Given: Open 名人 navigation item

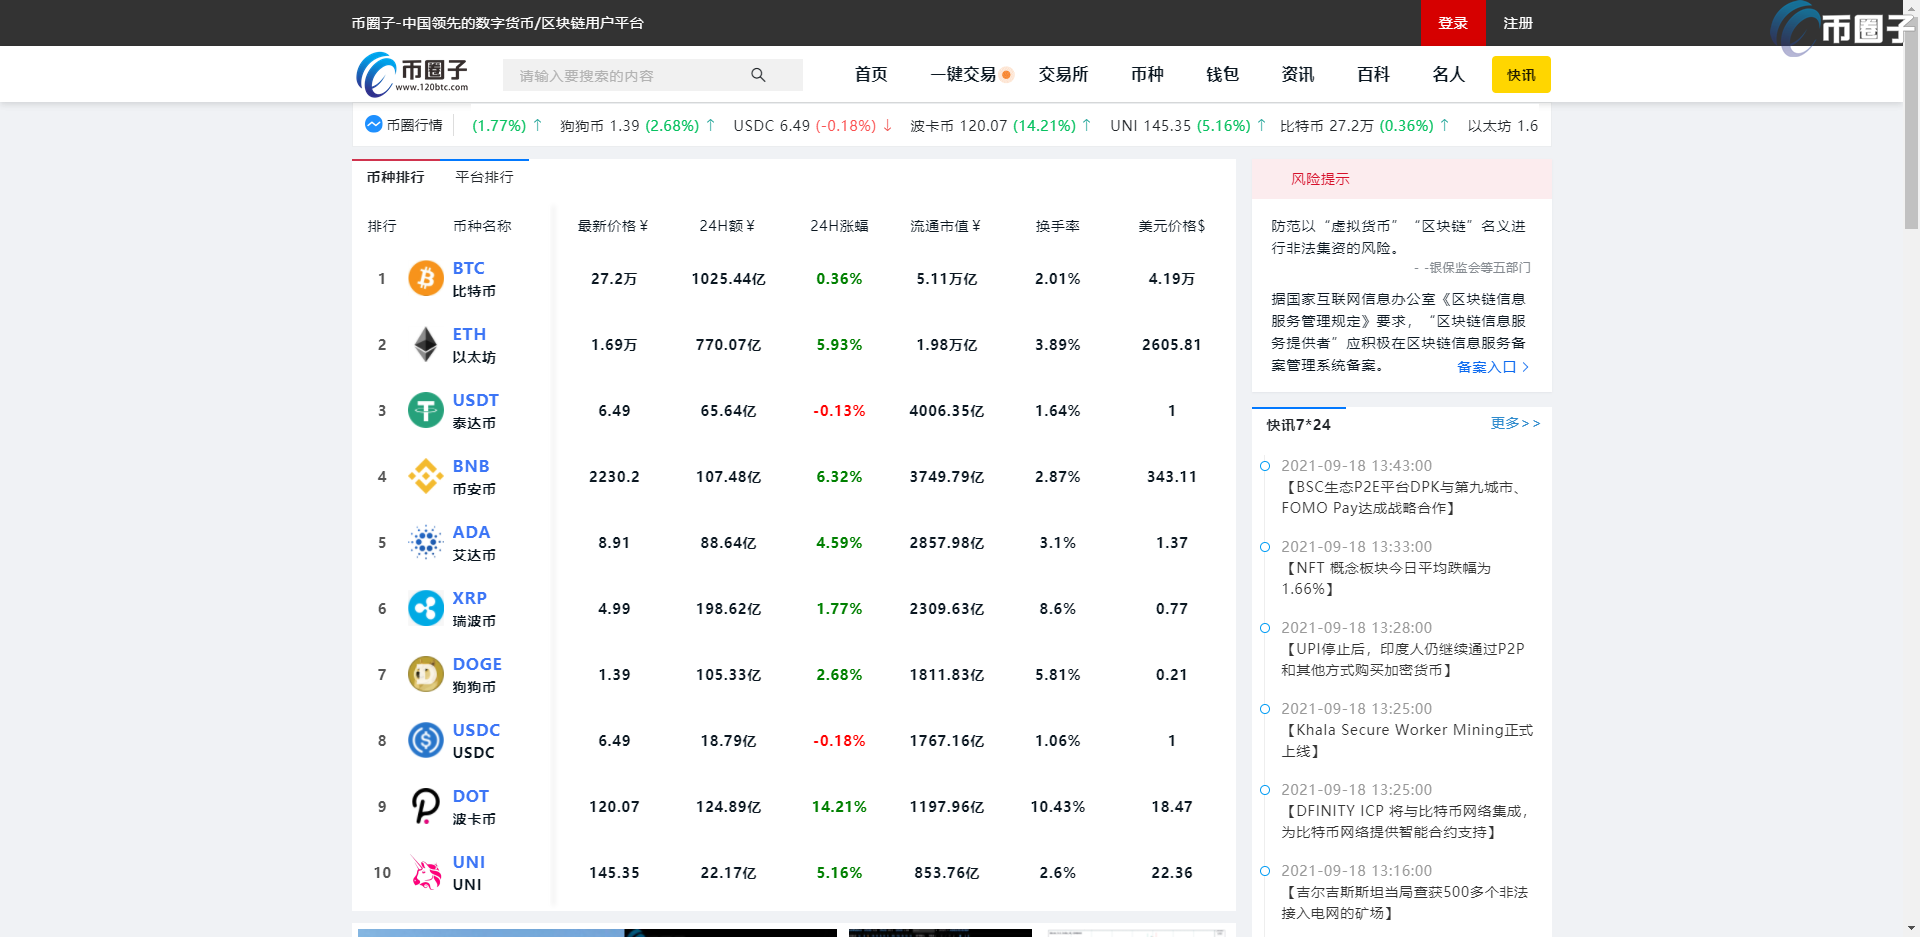Looking at the screenshot, I should tap(1448, 75).
